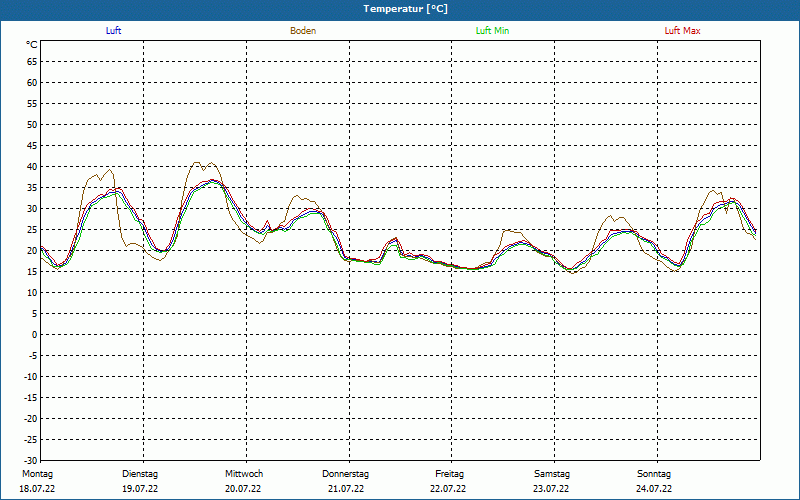Click the y-axis value '45'
800x500 pixels.
(32, 145)
